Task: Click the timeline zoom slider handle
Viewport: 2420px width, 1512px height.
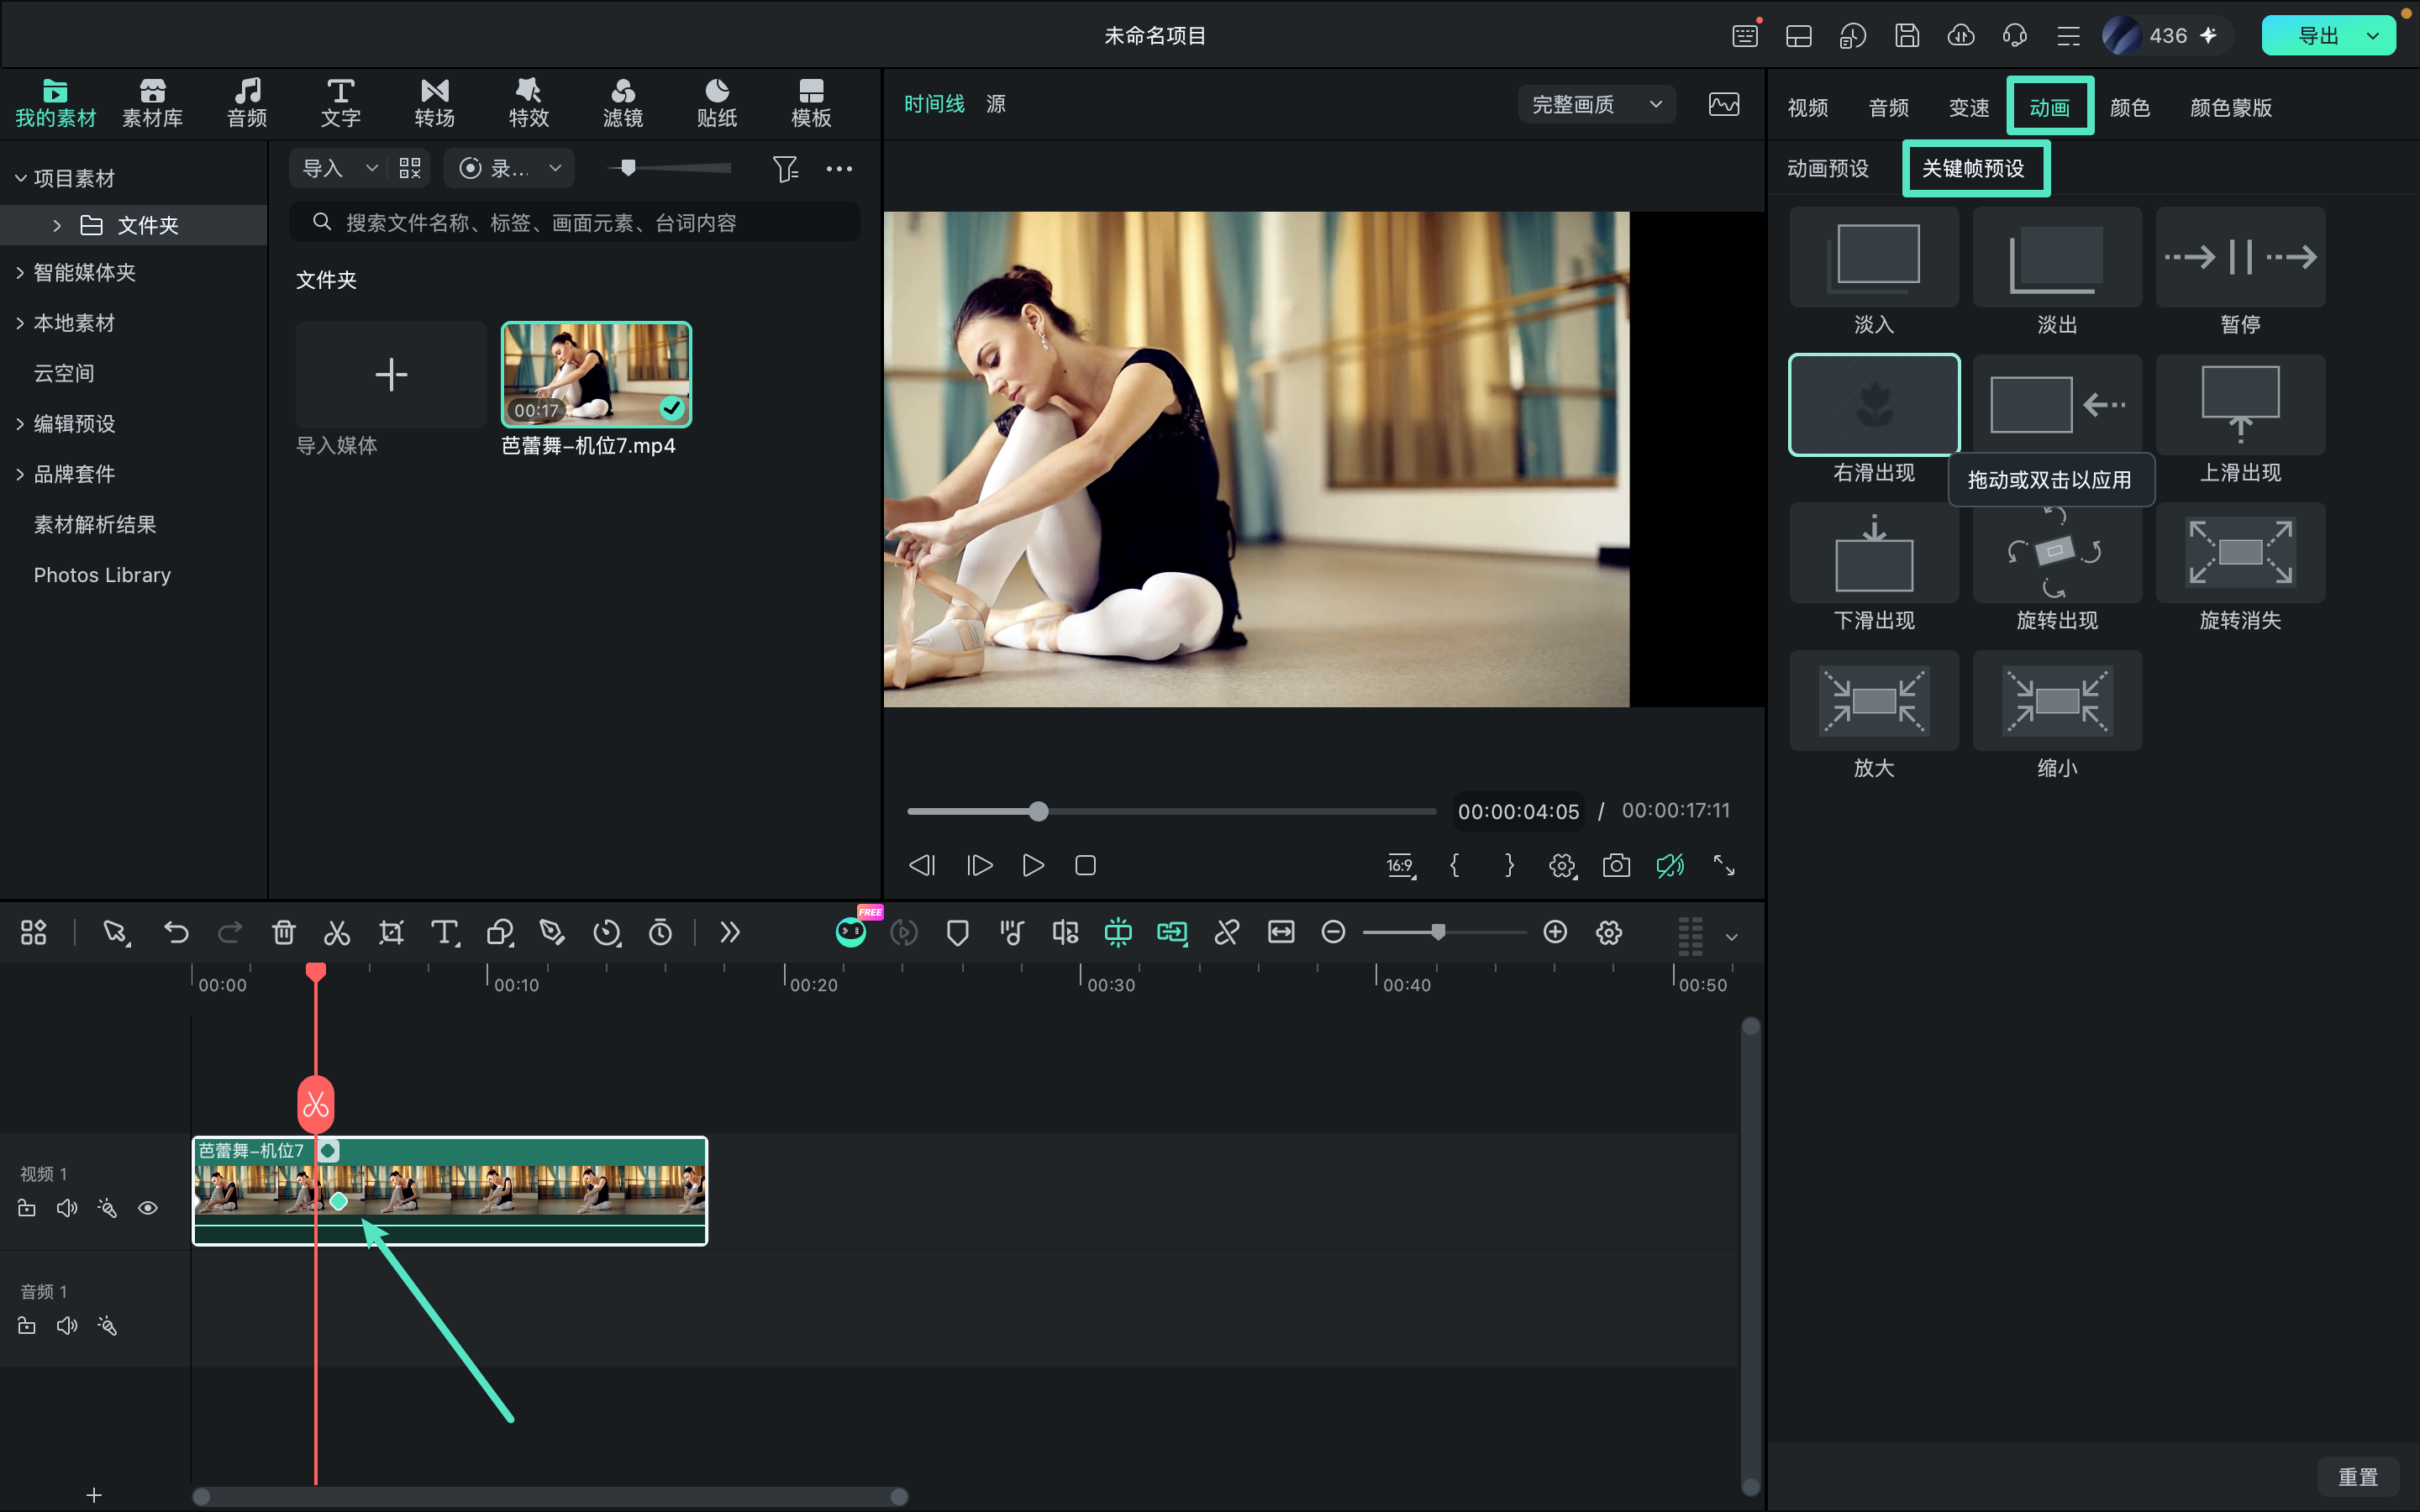Action: (x=1438, y=932)
